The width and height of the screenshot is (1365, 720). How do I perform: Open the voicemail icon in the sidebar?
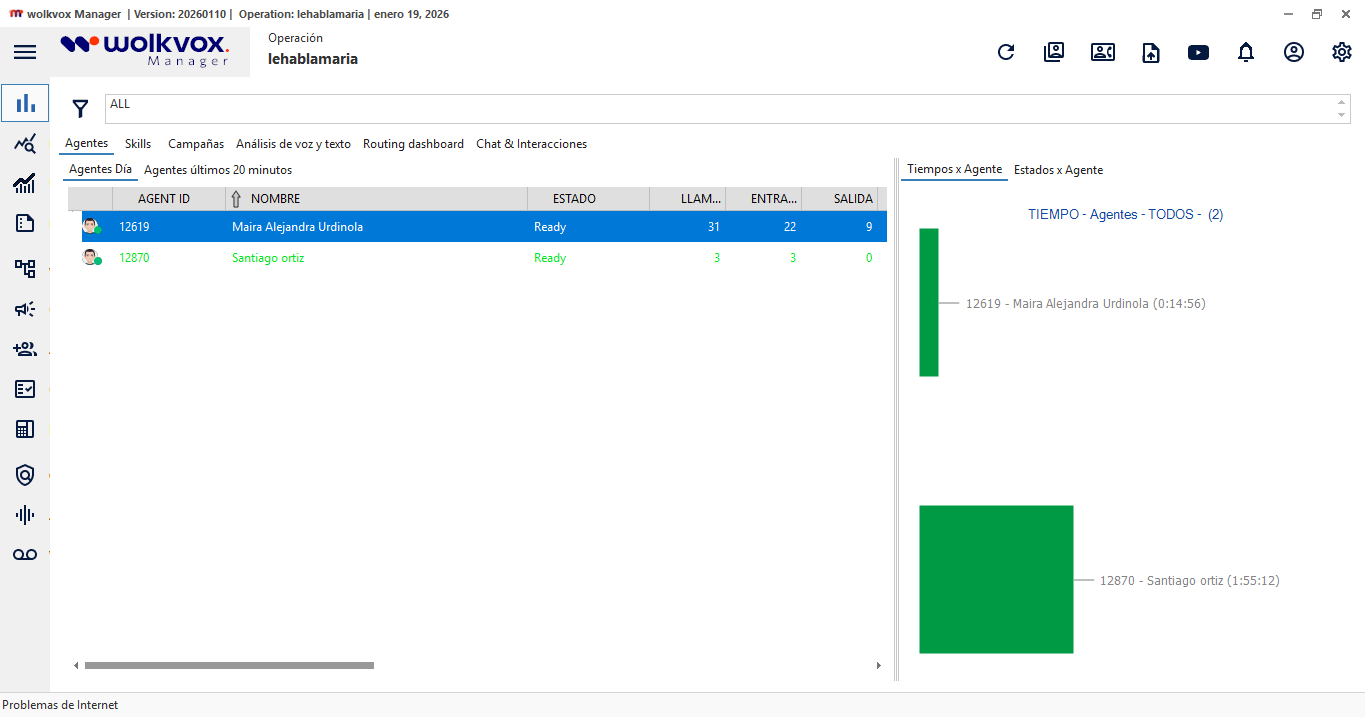pyautogui.click(x=25, y=555)
